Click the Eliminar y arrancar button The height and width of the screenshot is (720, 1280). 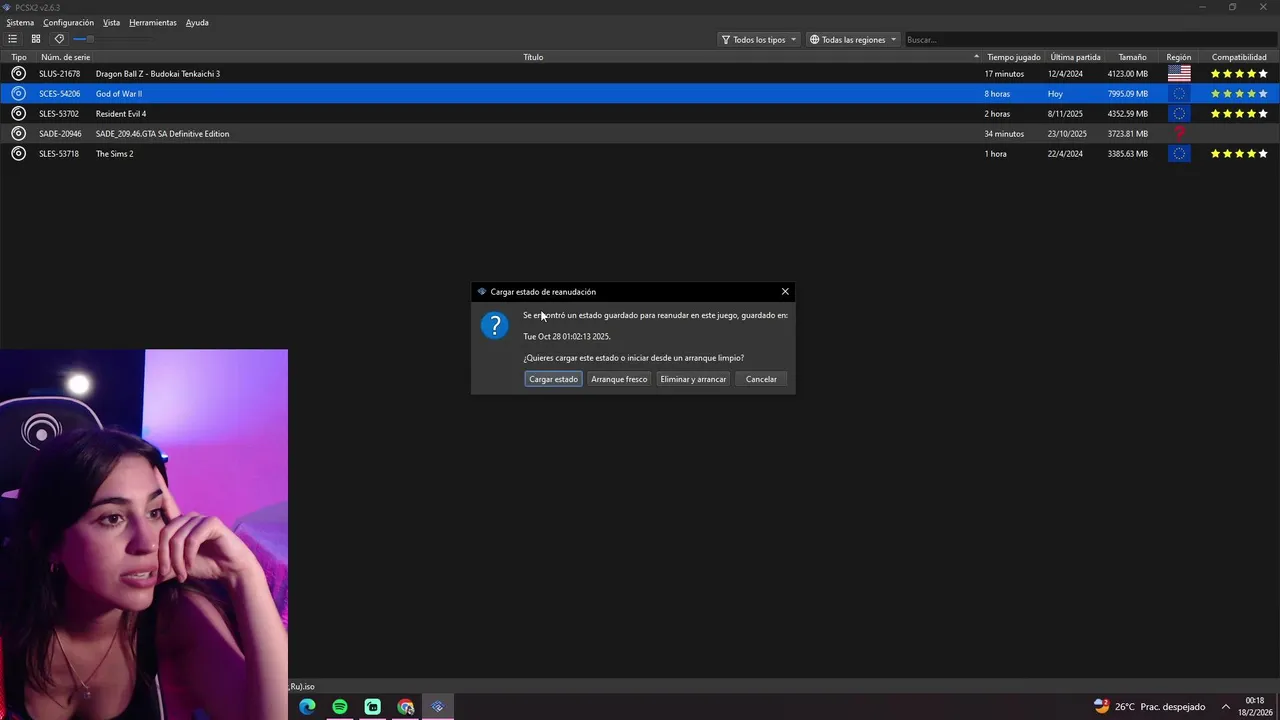pyautogui.click(x=693, y=379)
